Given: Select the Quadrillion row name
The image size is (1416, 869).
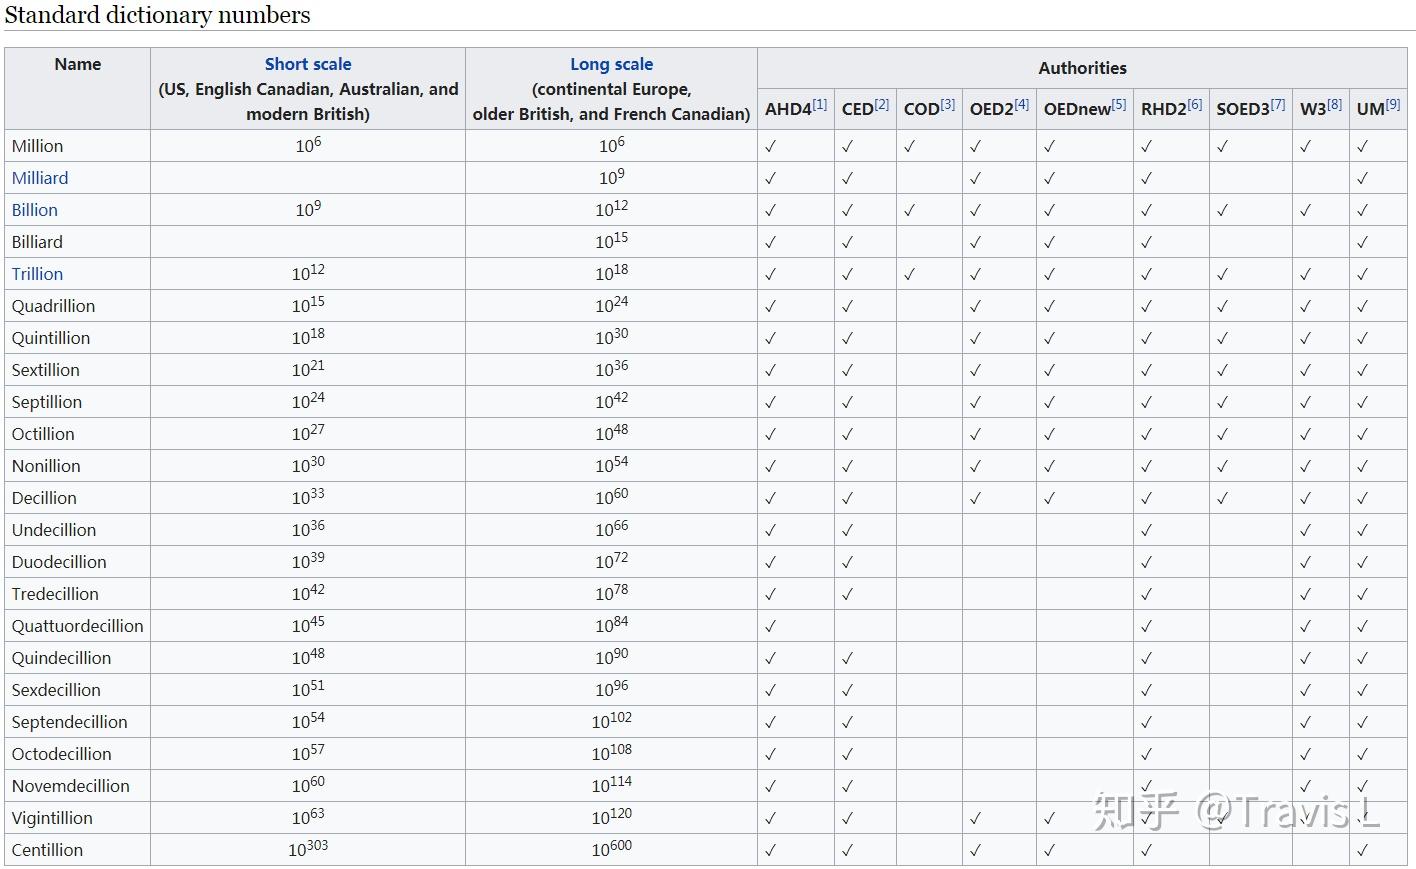Looking at the screenshot, I should coord(53,306).
